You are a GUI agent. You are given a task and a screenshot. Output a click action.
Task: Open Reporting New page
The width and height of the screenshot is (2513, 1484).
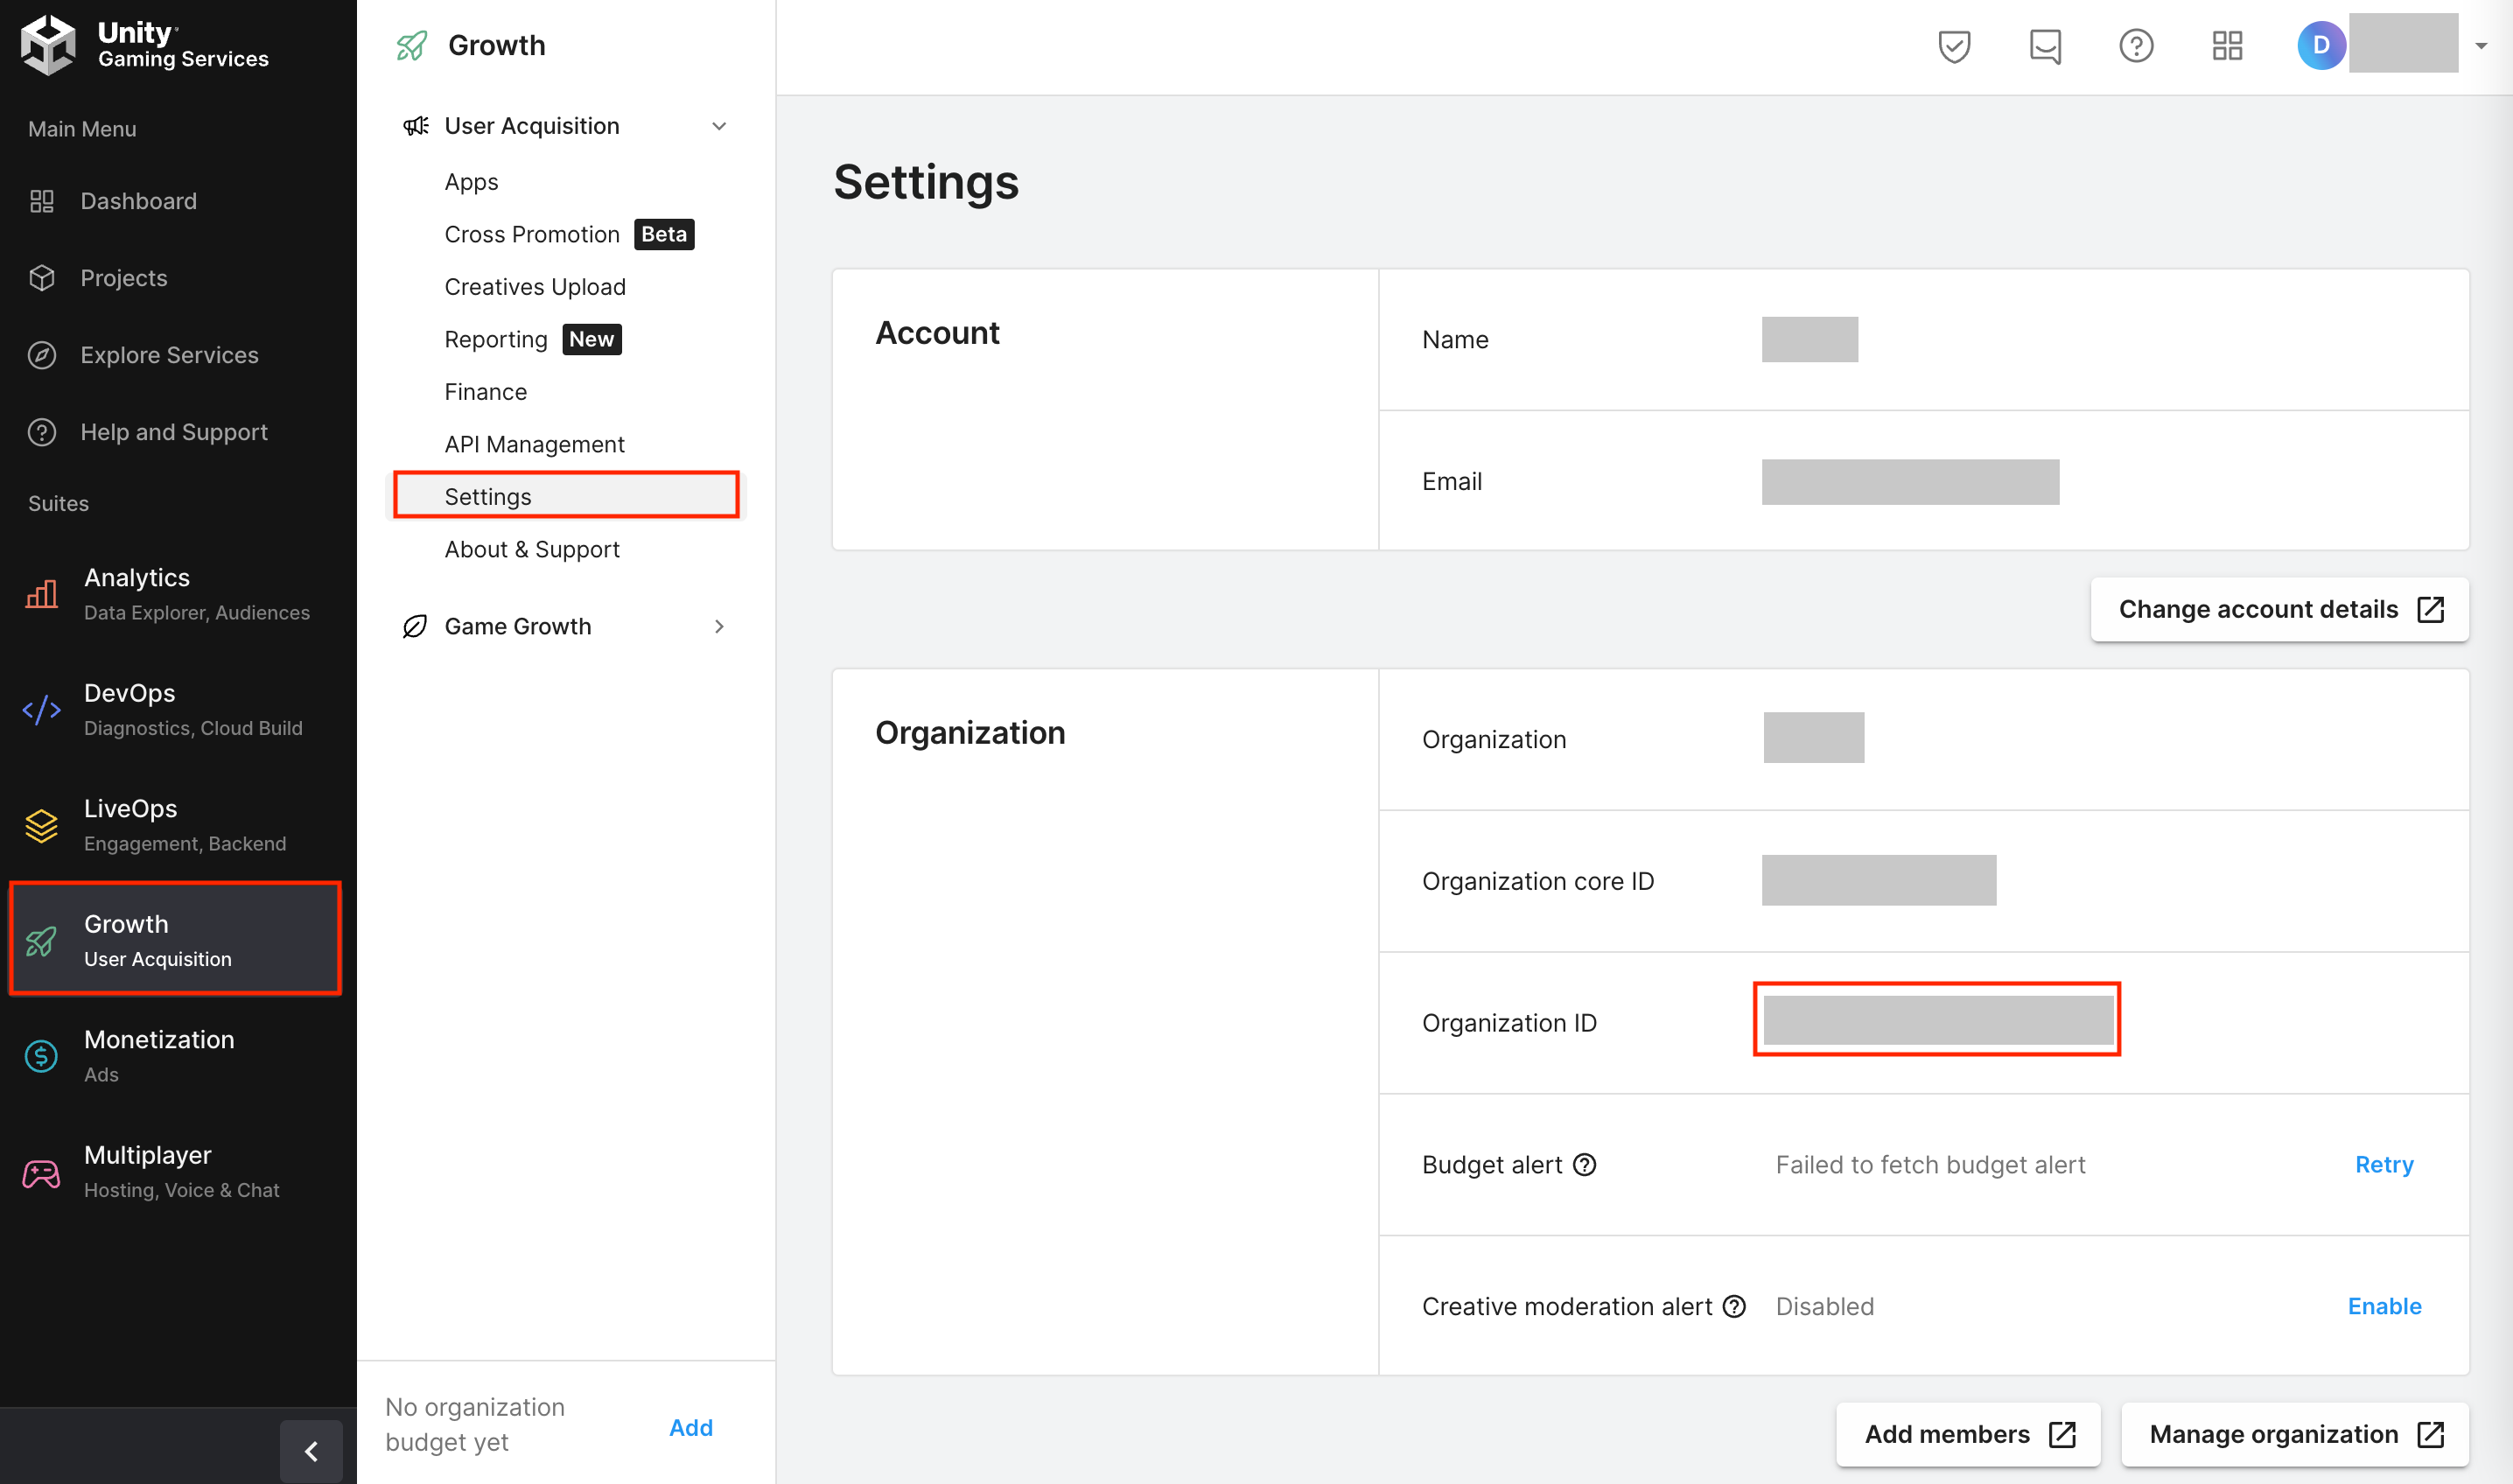(x=533, y=339)
